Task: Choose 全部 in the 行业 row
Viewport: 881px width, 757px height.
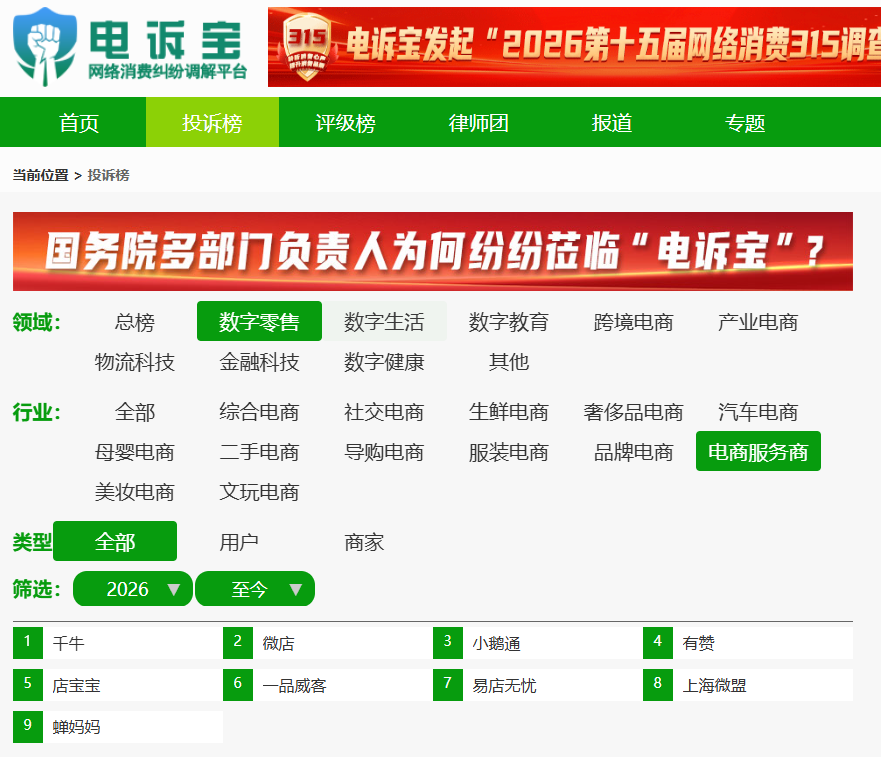Action: pos(135,412)
